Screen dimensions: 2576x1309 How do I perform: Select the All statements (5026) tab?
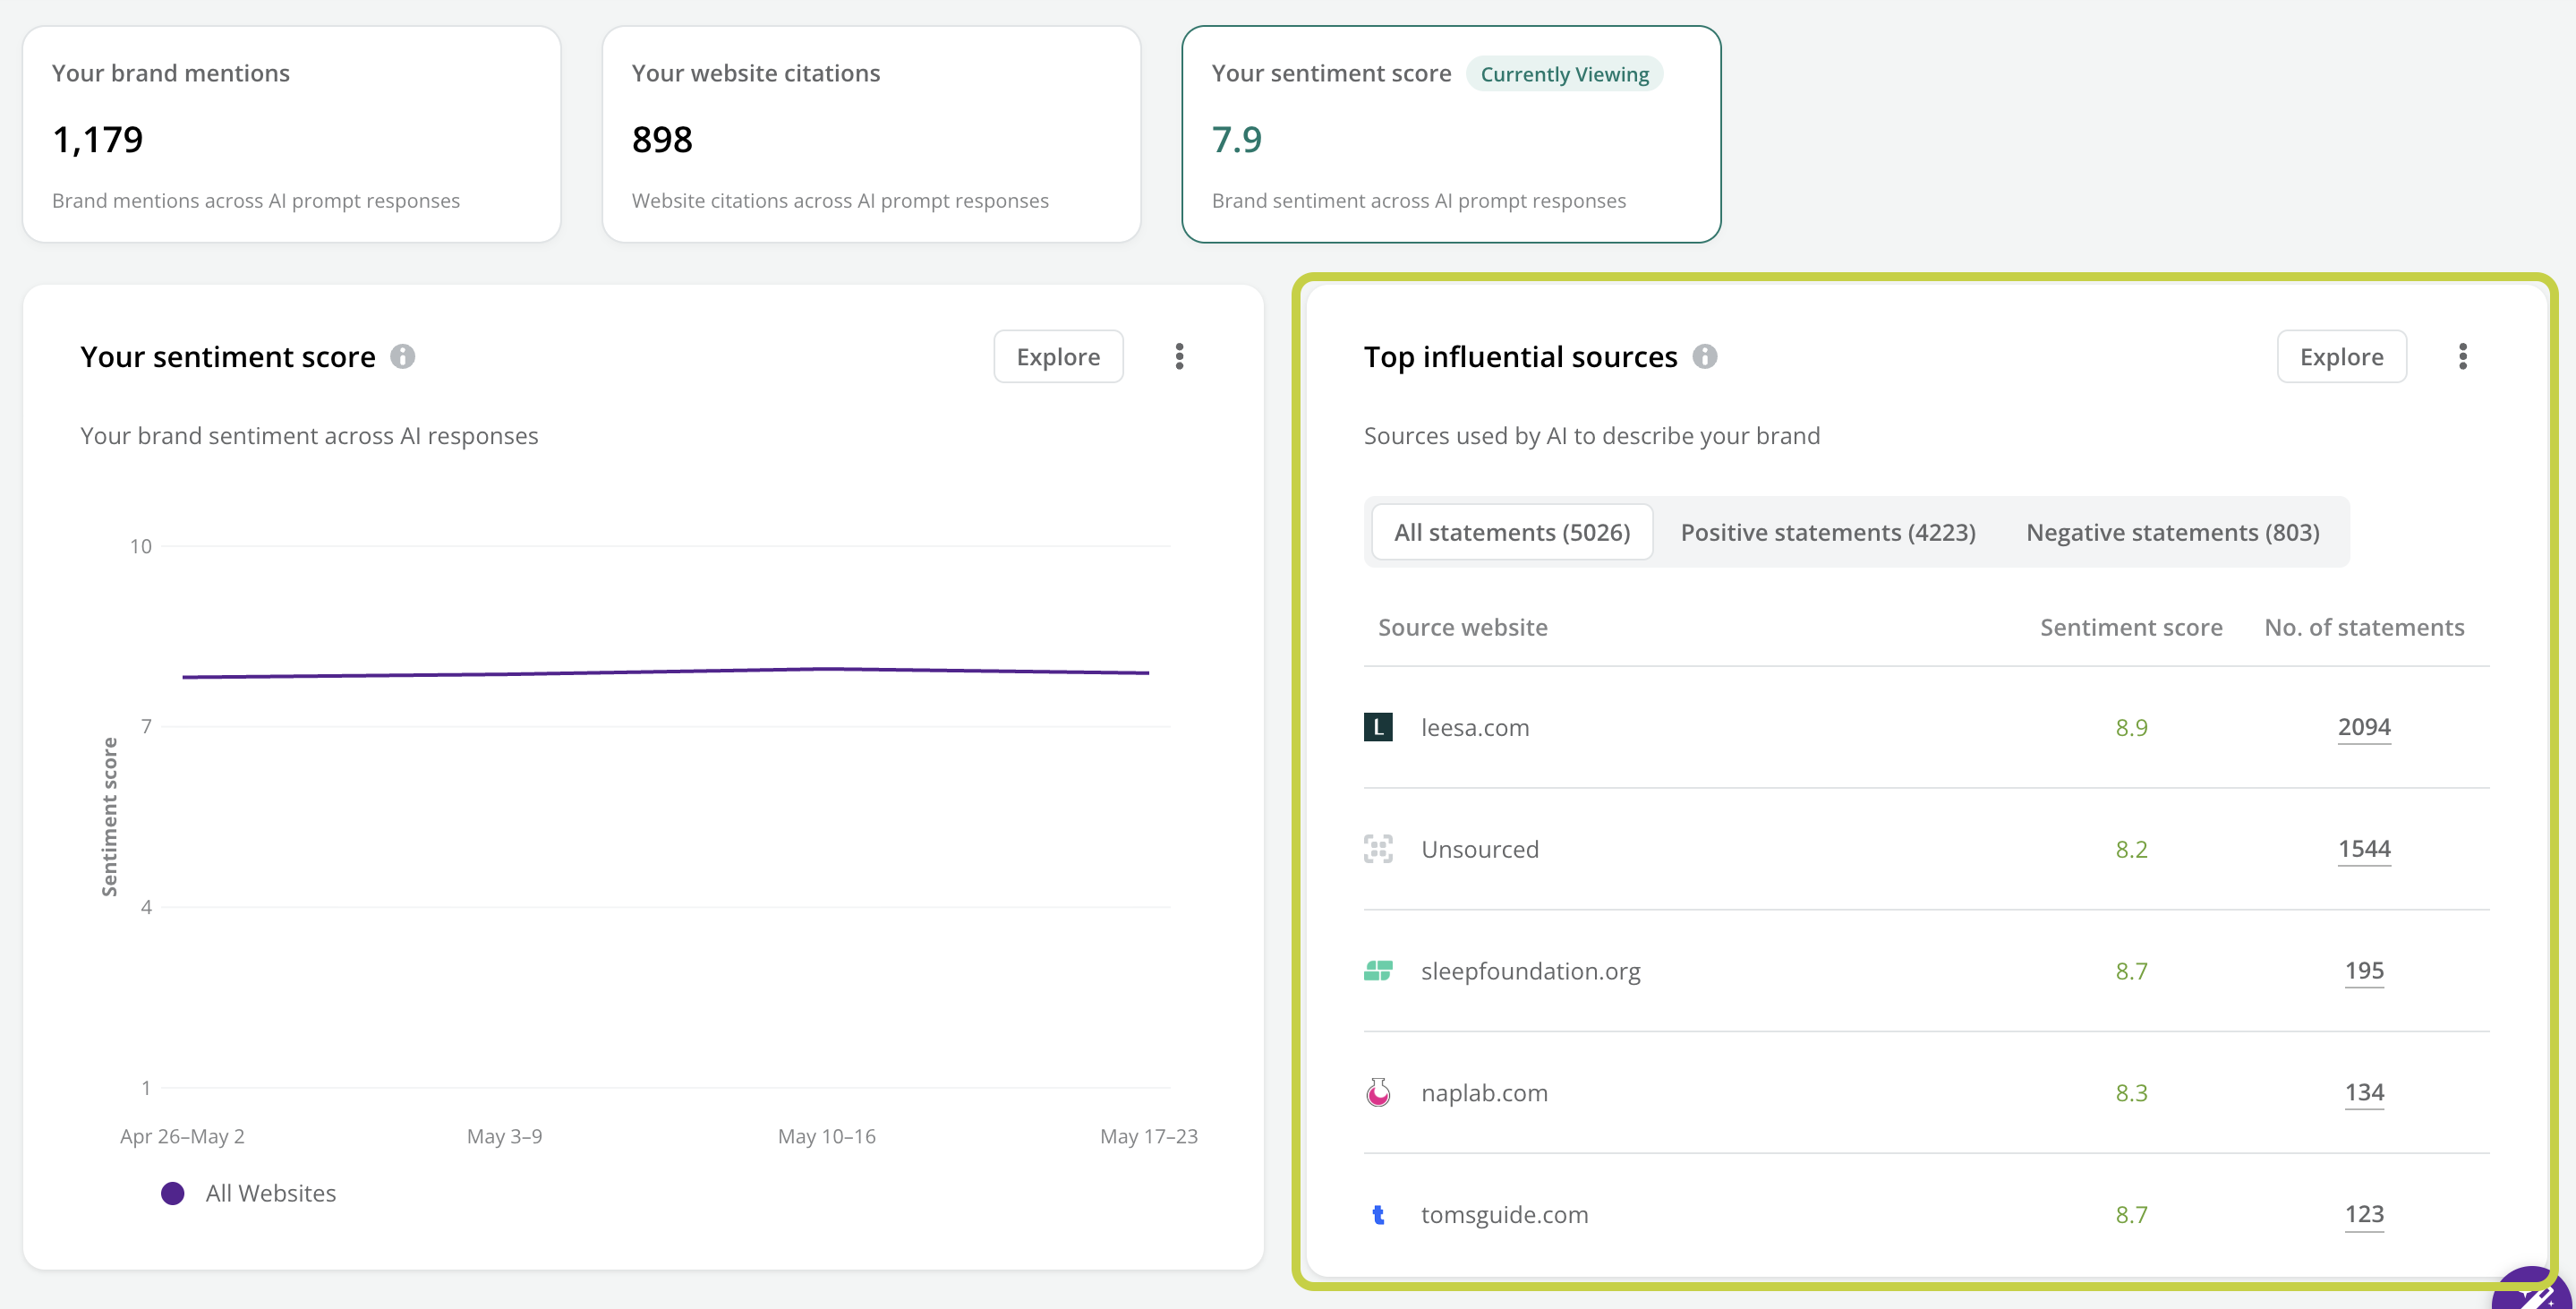[x=1512, y=532]
